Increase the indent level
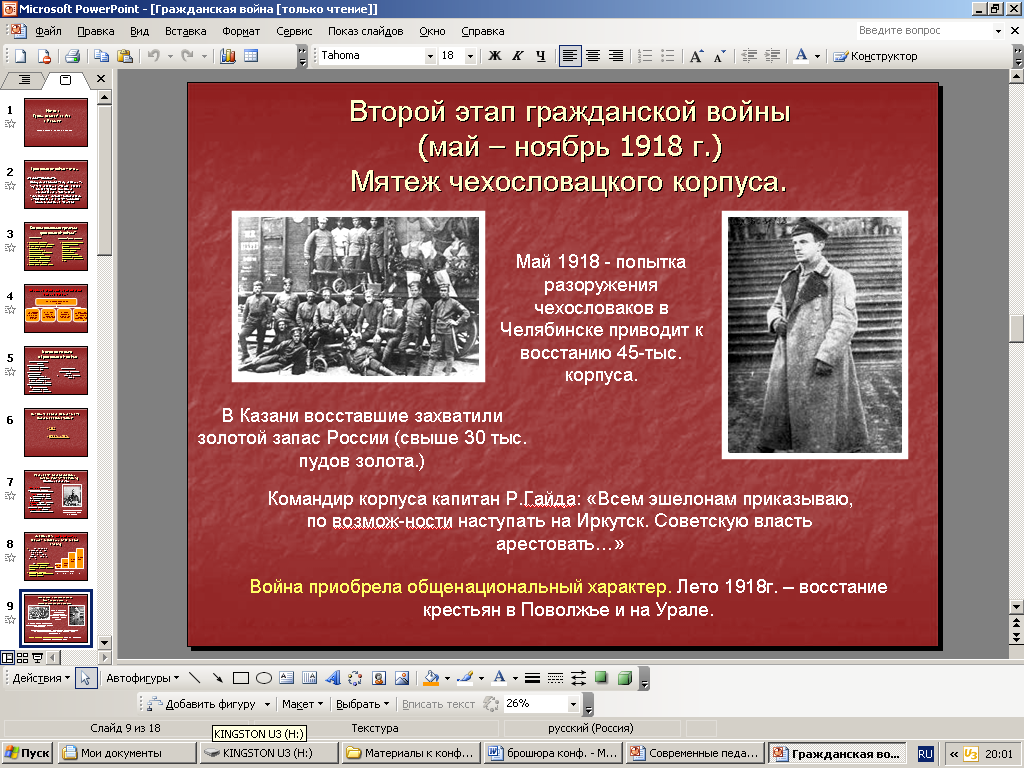The height and width of the screenshot is (768, 1024). [772, 56]
